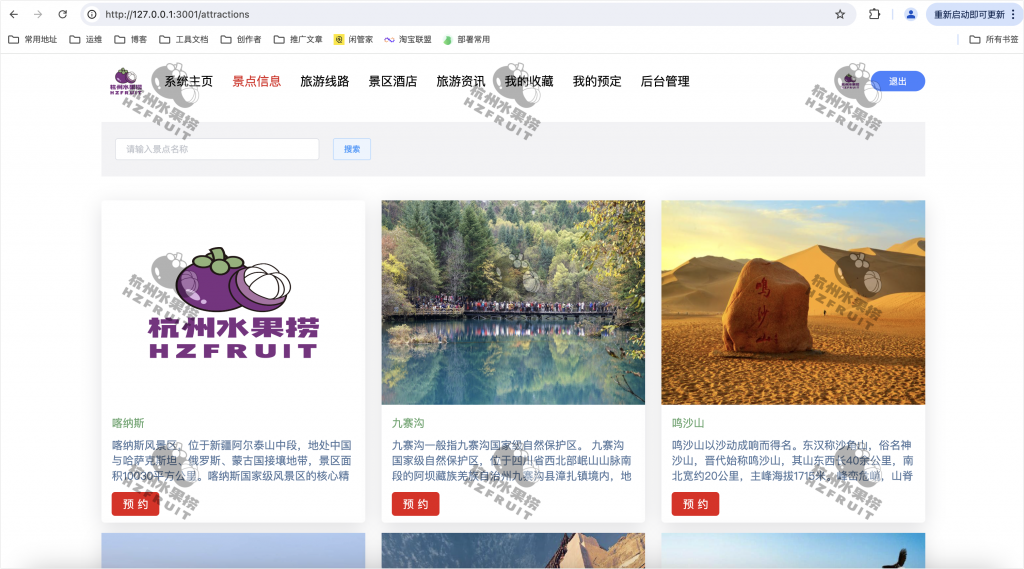Open the 运维 bookmark folder
The height and width of the screenshot is (569, 1024).
(x=86, y=39)
